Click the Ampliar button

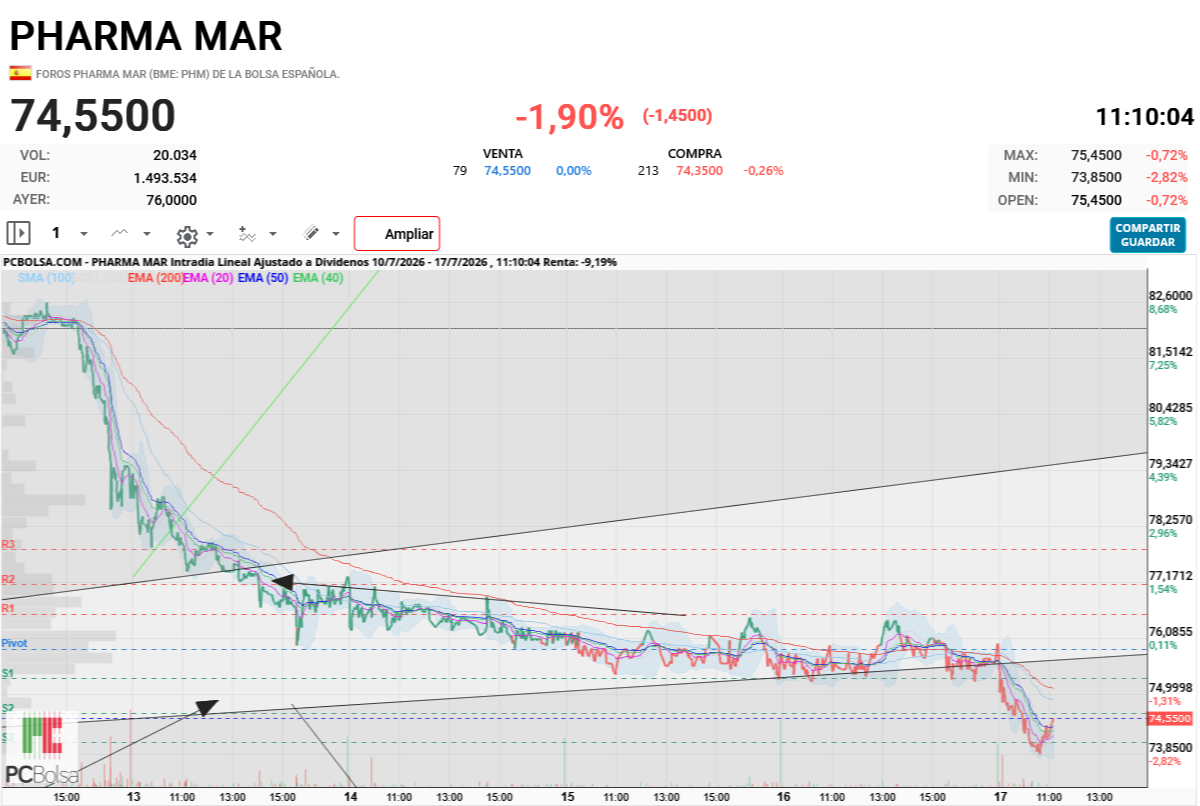tap(397, 234)
